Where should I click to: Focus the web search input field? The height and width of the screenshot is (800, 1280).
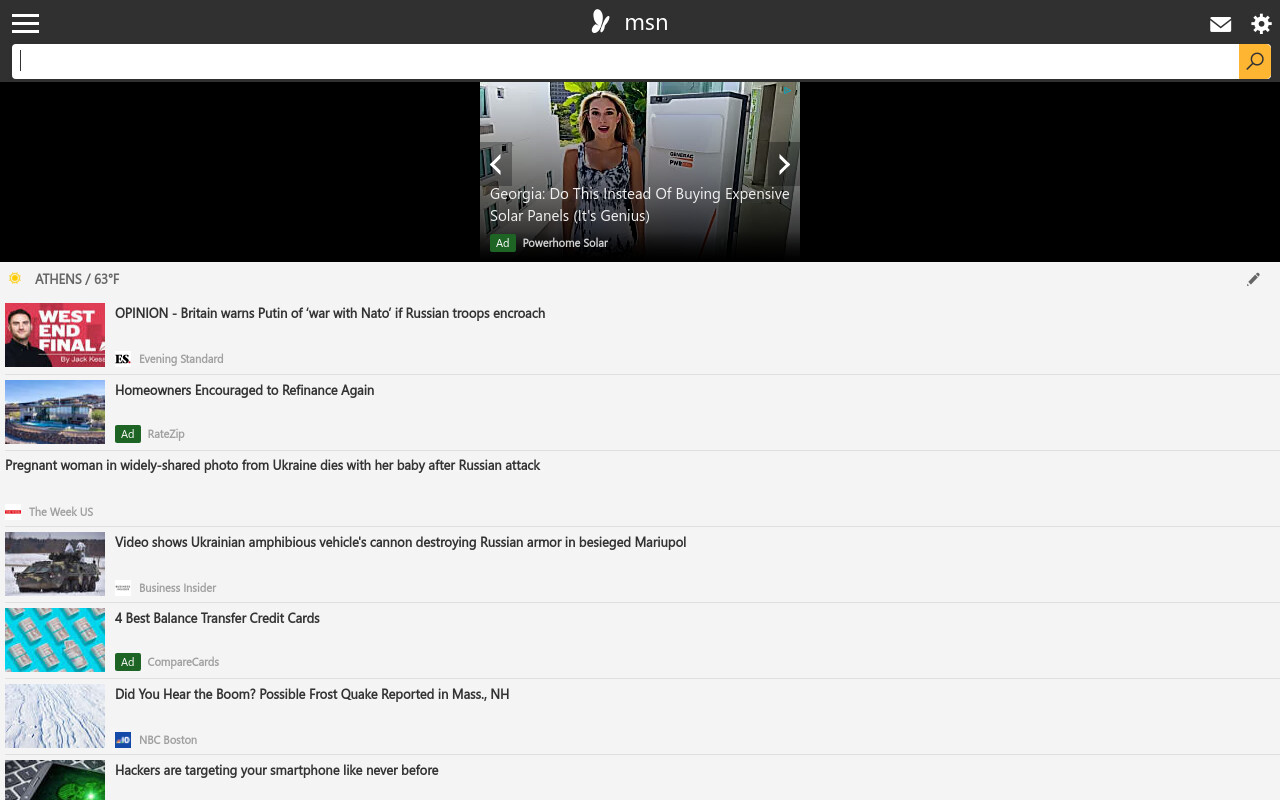tap(625, 61)
